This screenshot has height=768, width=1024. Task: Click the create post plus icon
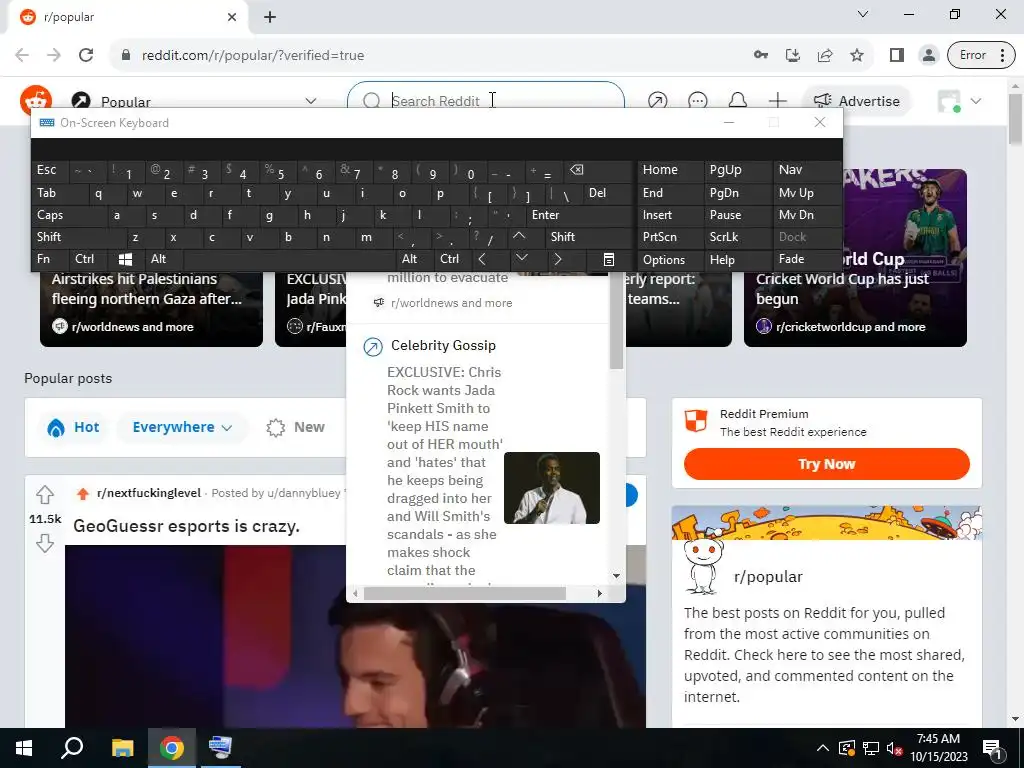pyautogui.click(x=777, y=101)
